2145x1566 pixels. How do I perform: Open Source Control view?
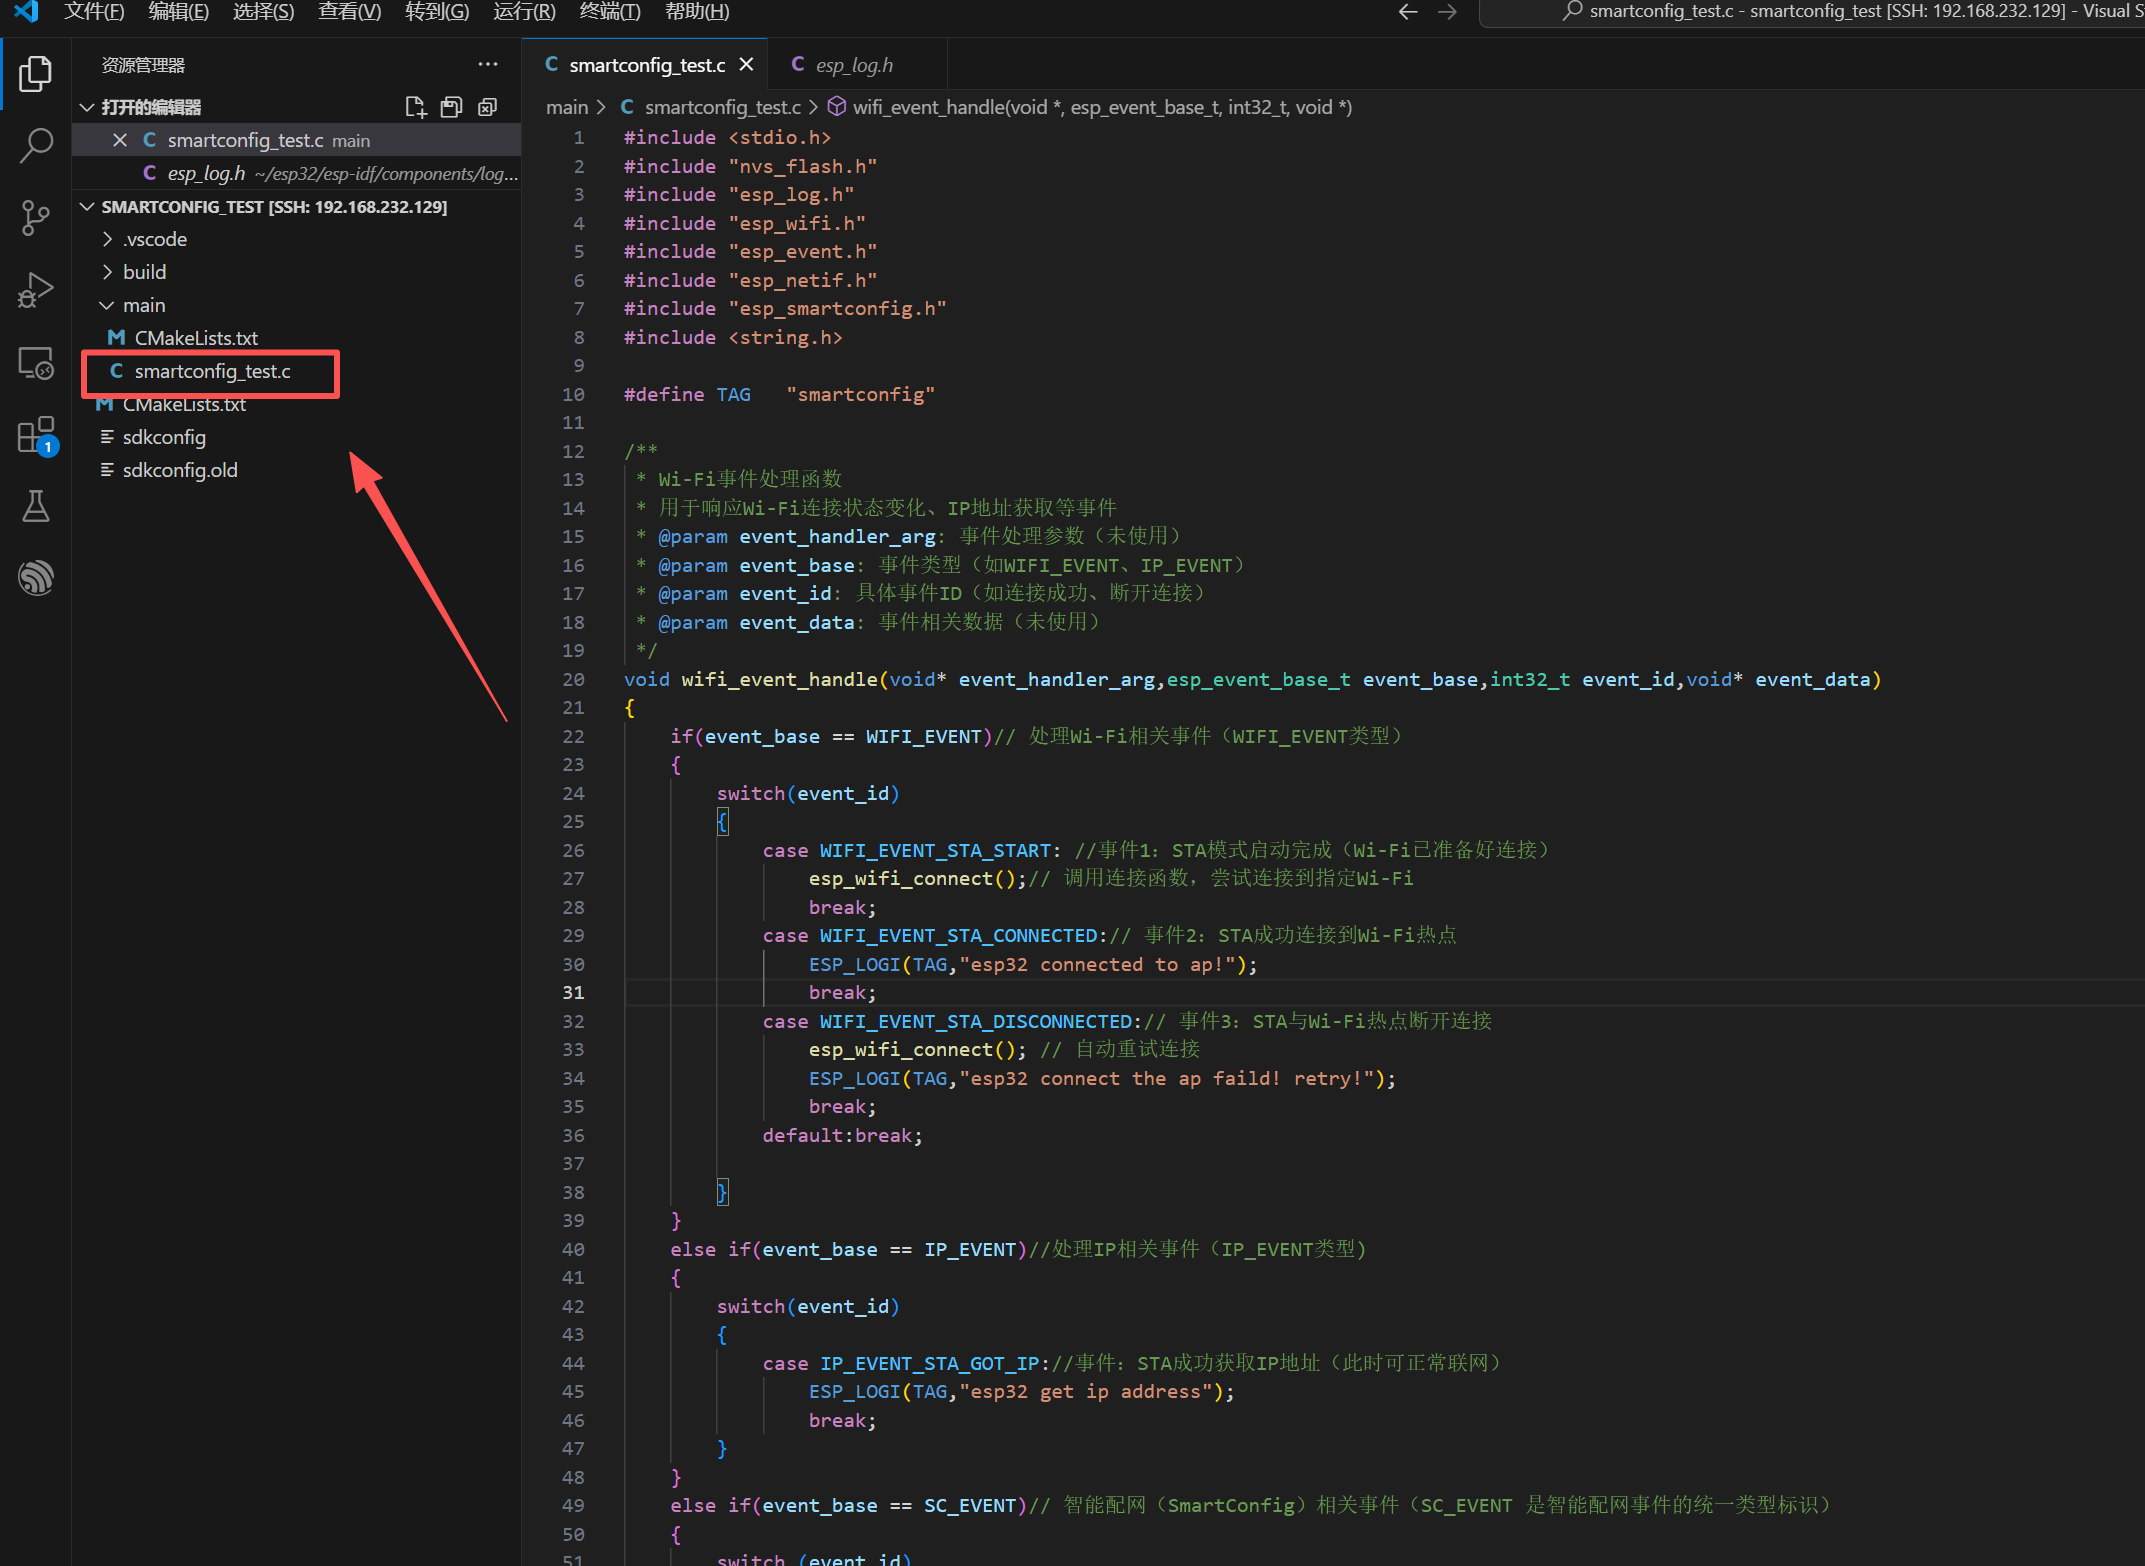(36, 217)
